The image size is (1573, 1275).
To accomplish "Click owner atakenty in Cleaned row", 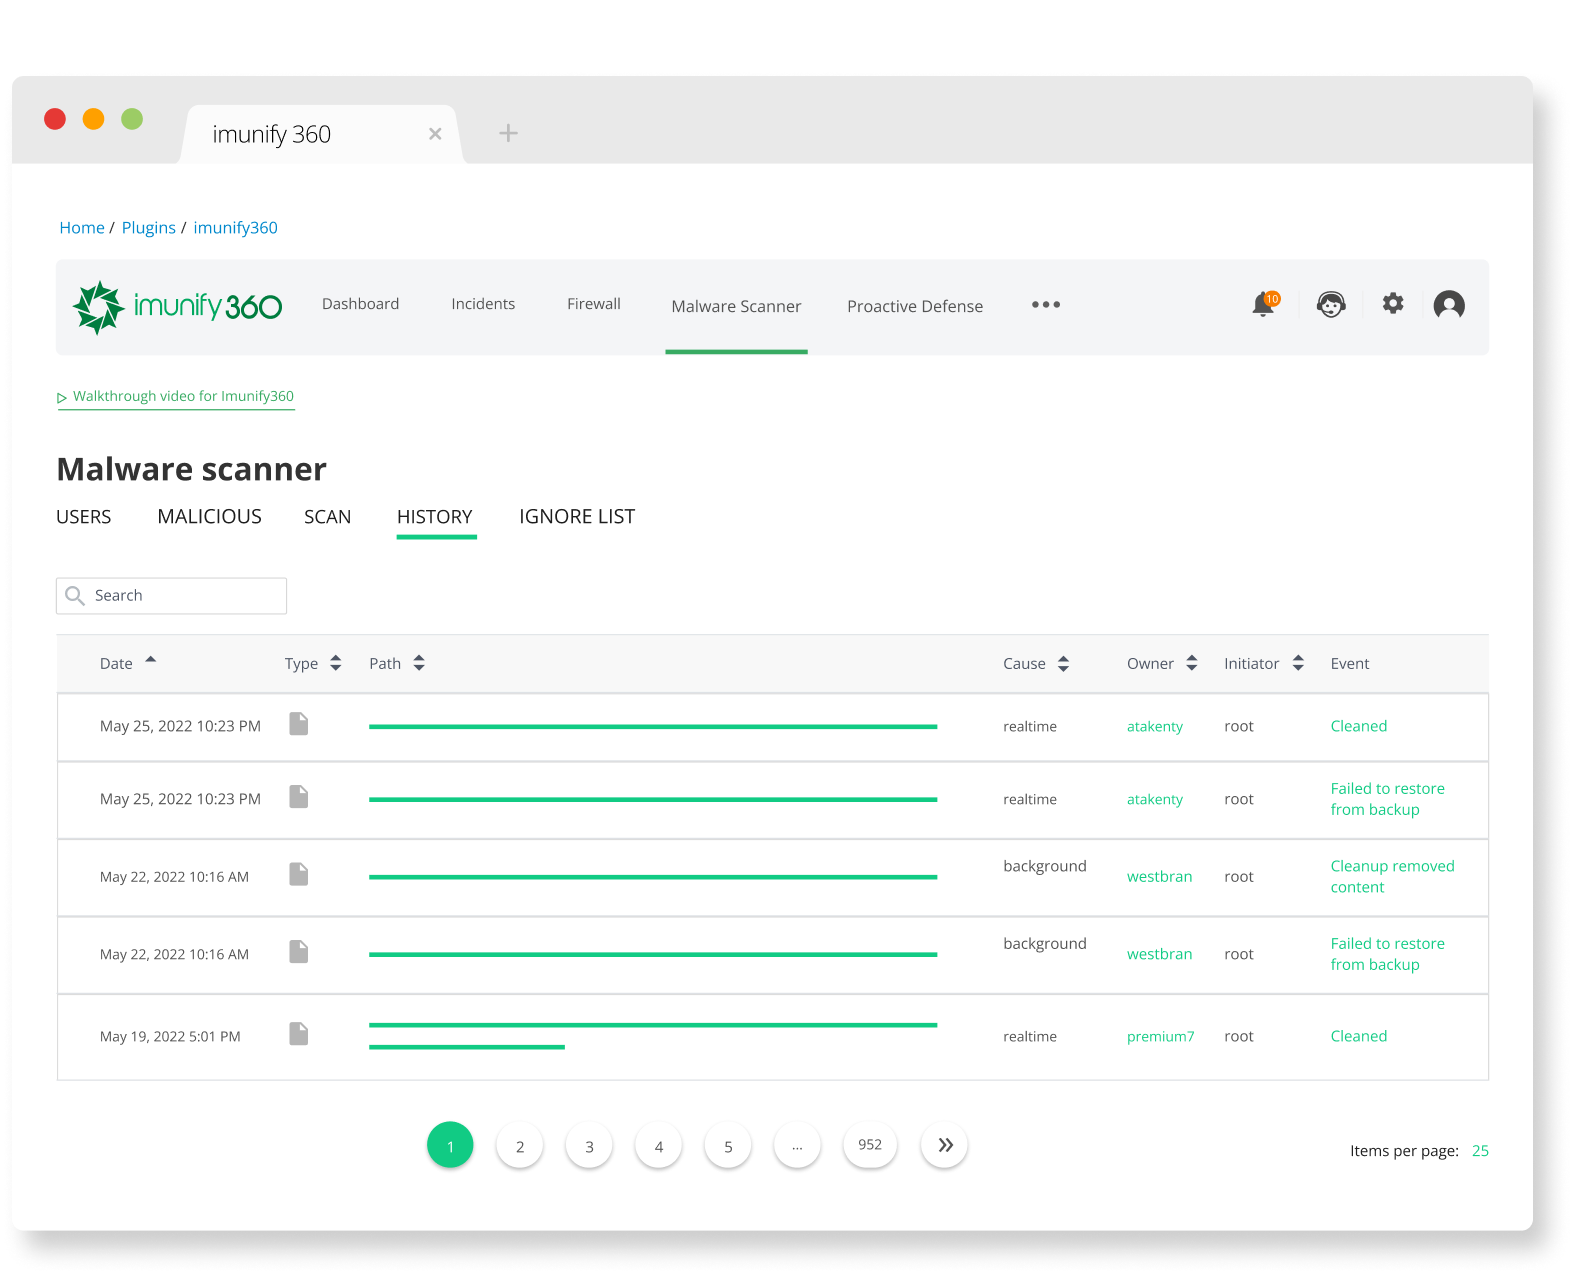I will 1155,727.
